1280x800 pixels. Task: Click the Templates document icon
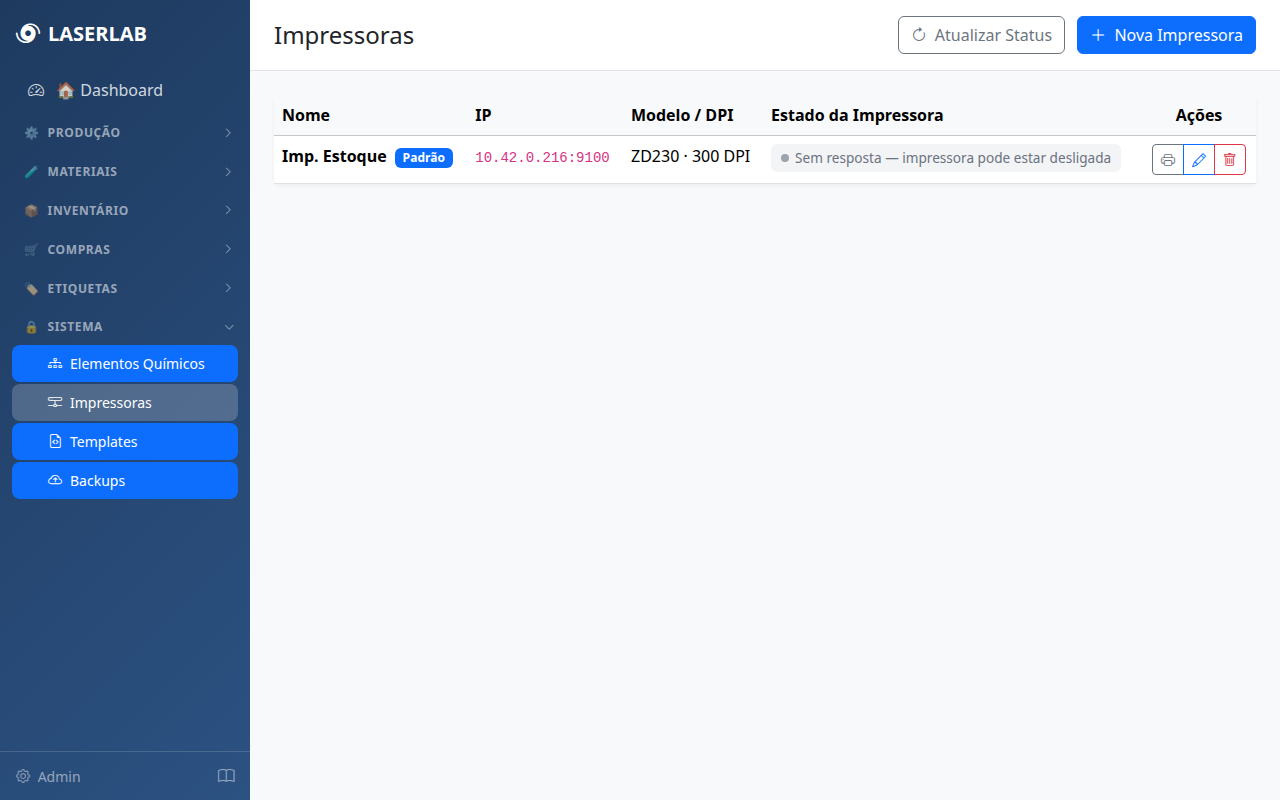pyautogui.click(x=56, y=441)
